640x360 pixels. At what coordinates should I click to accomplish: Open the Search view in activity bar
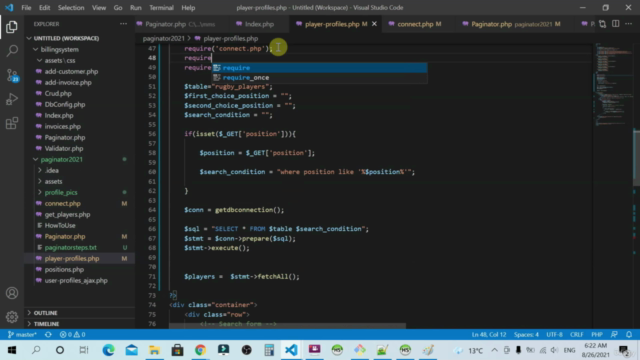(x=12, y=51)
